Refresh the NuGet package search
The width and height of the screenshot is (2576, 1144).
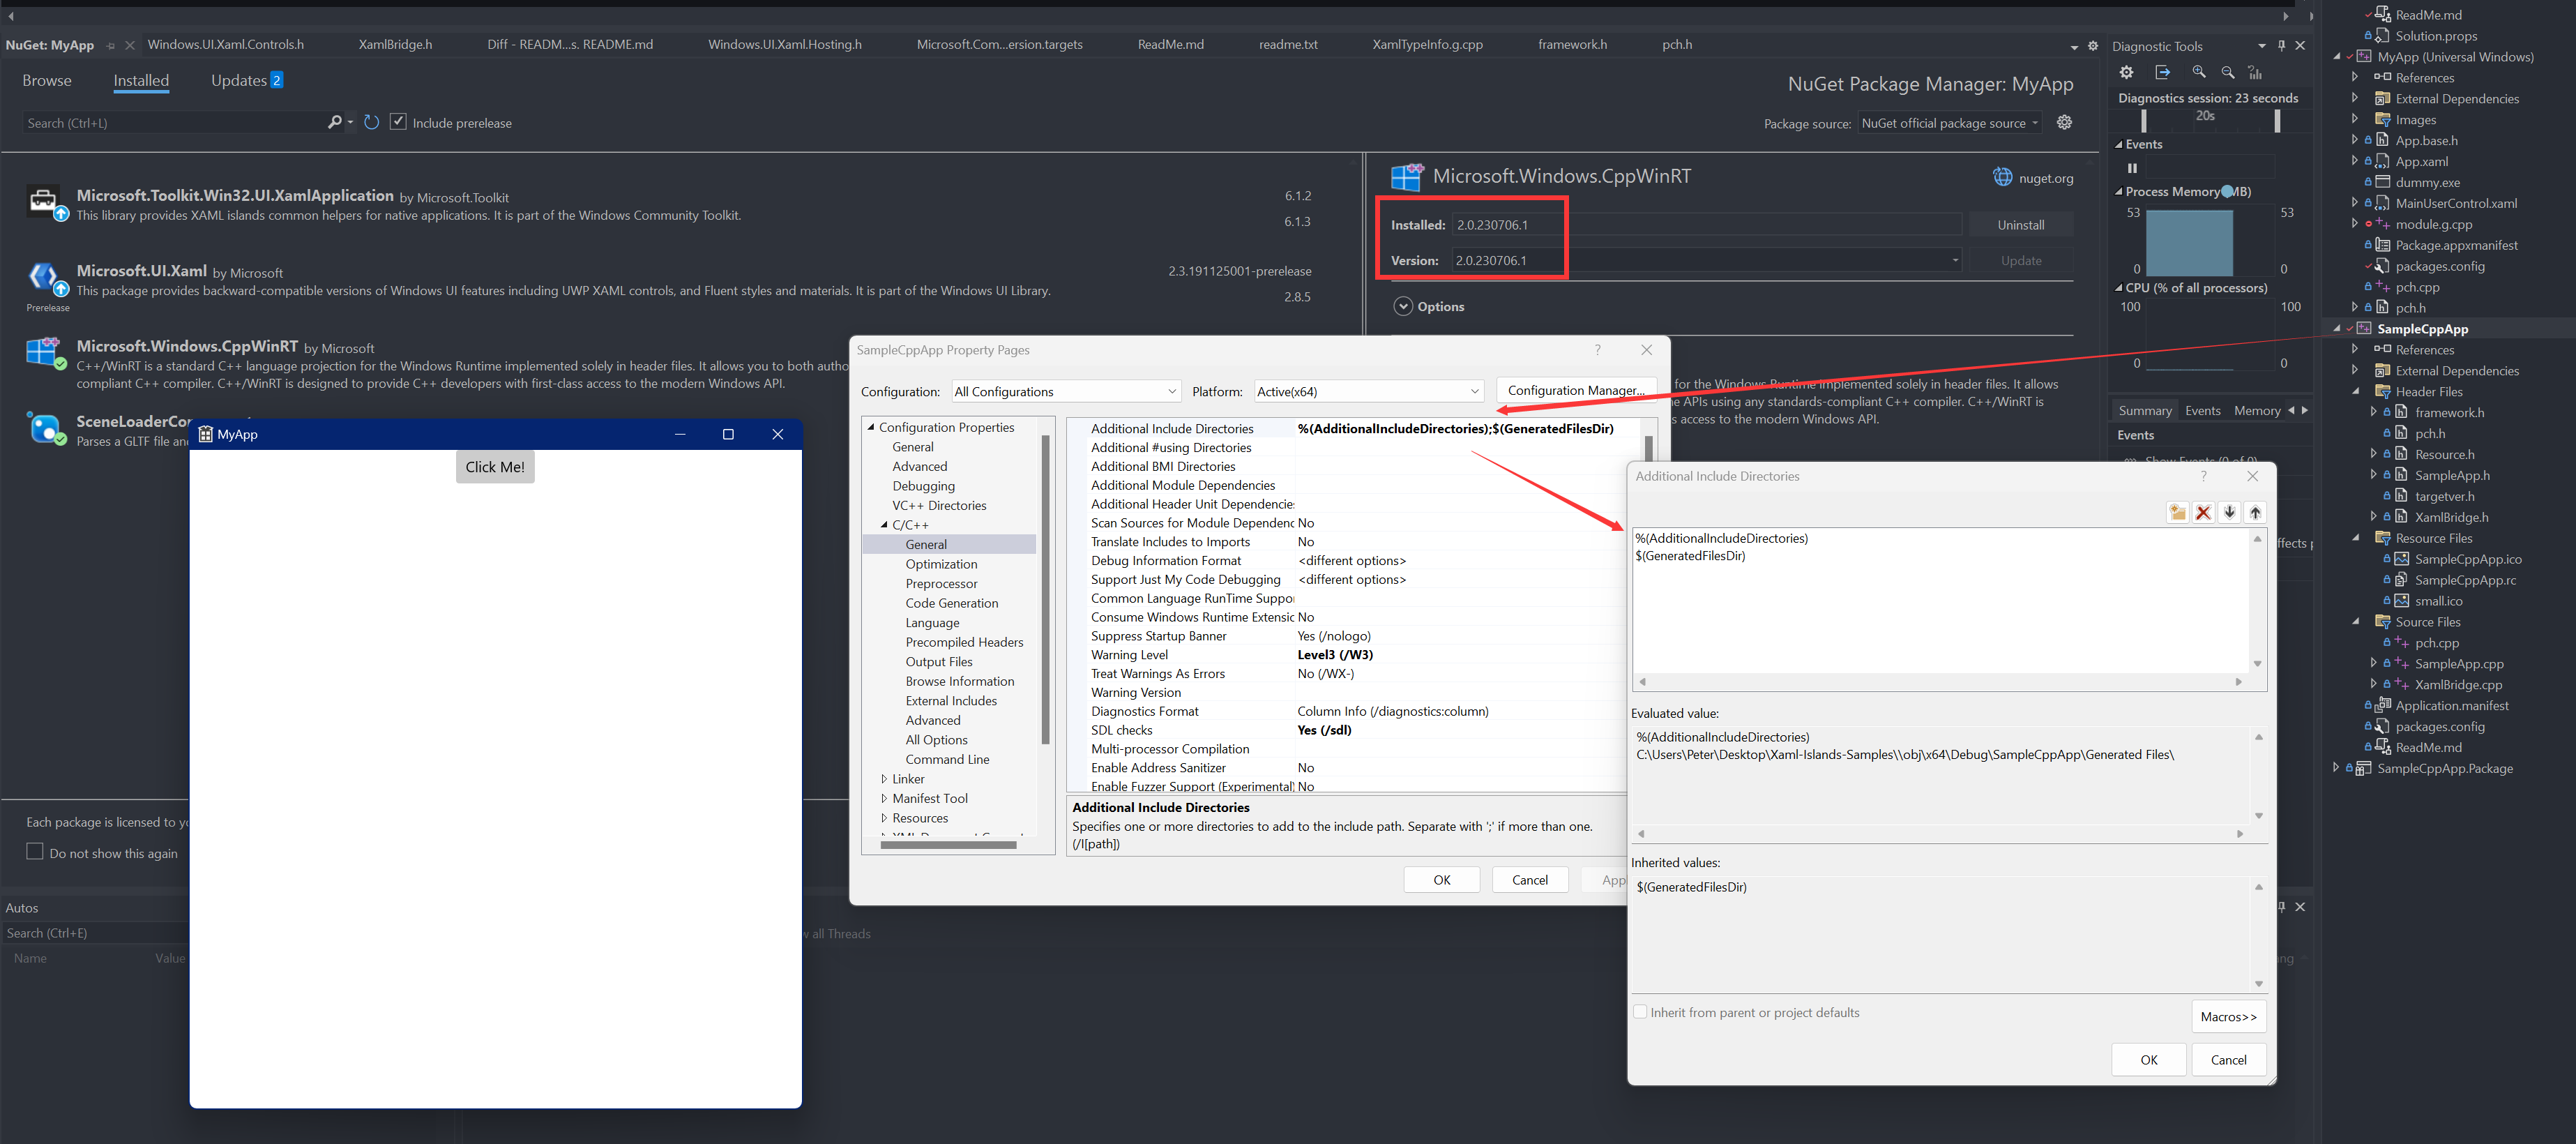pyautogui.click(x=371, y=121)
